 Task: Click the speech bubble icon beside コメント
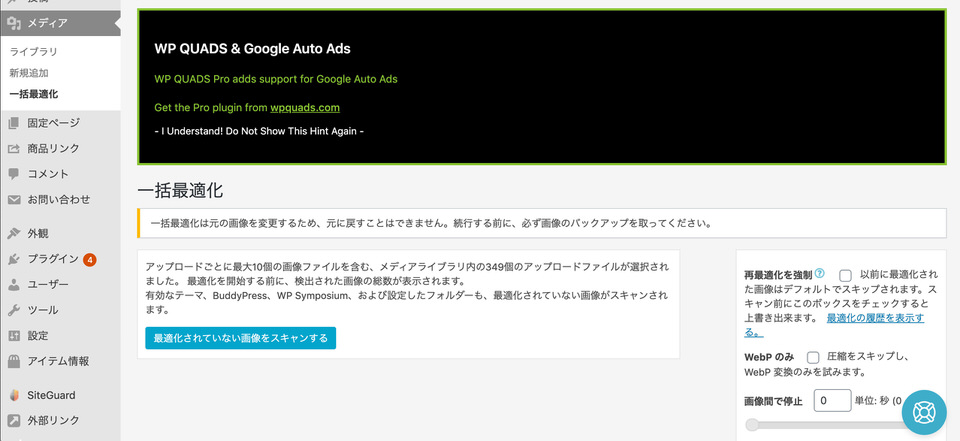coord(14,174)
